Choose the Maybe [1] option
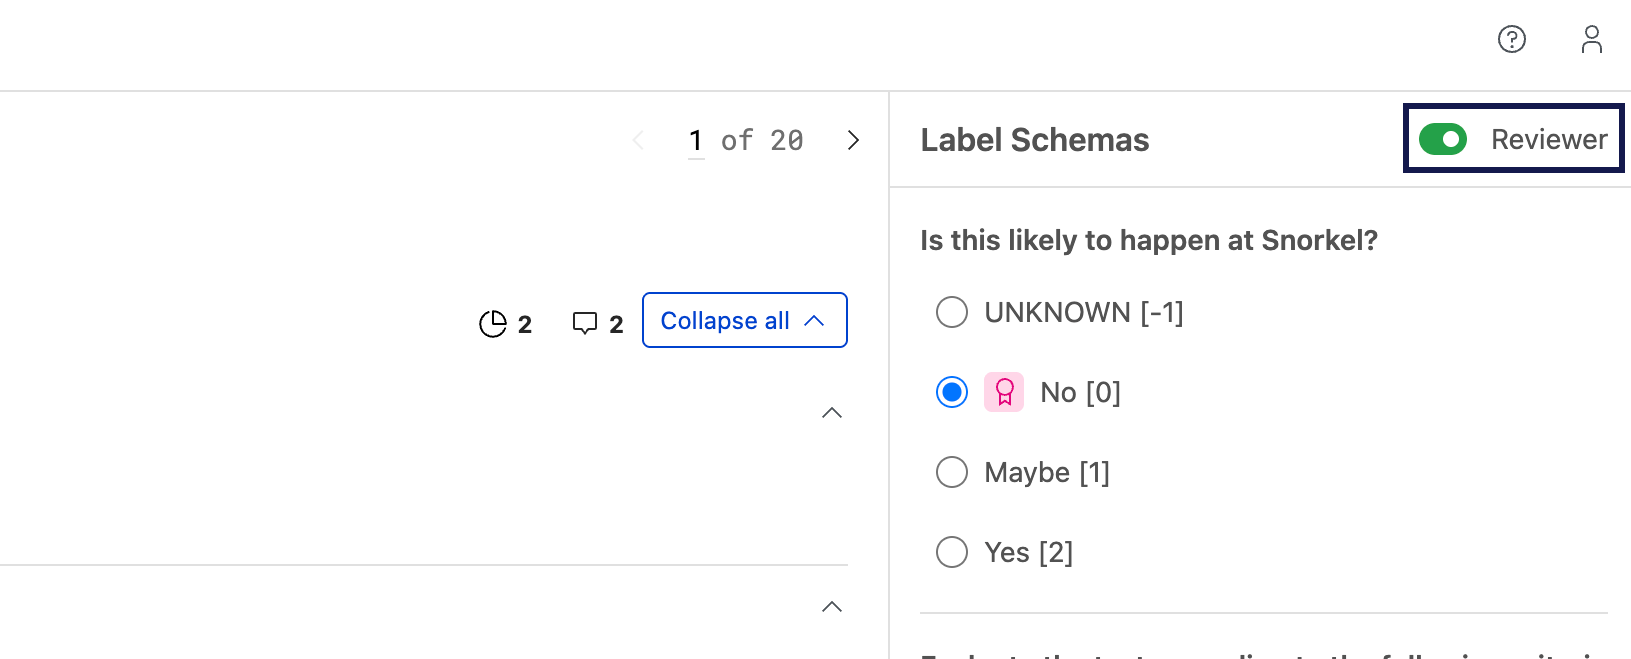Screen dimensions: 1631x659 (x=951, y=472)
